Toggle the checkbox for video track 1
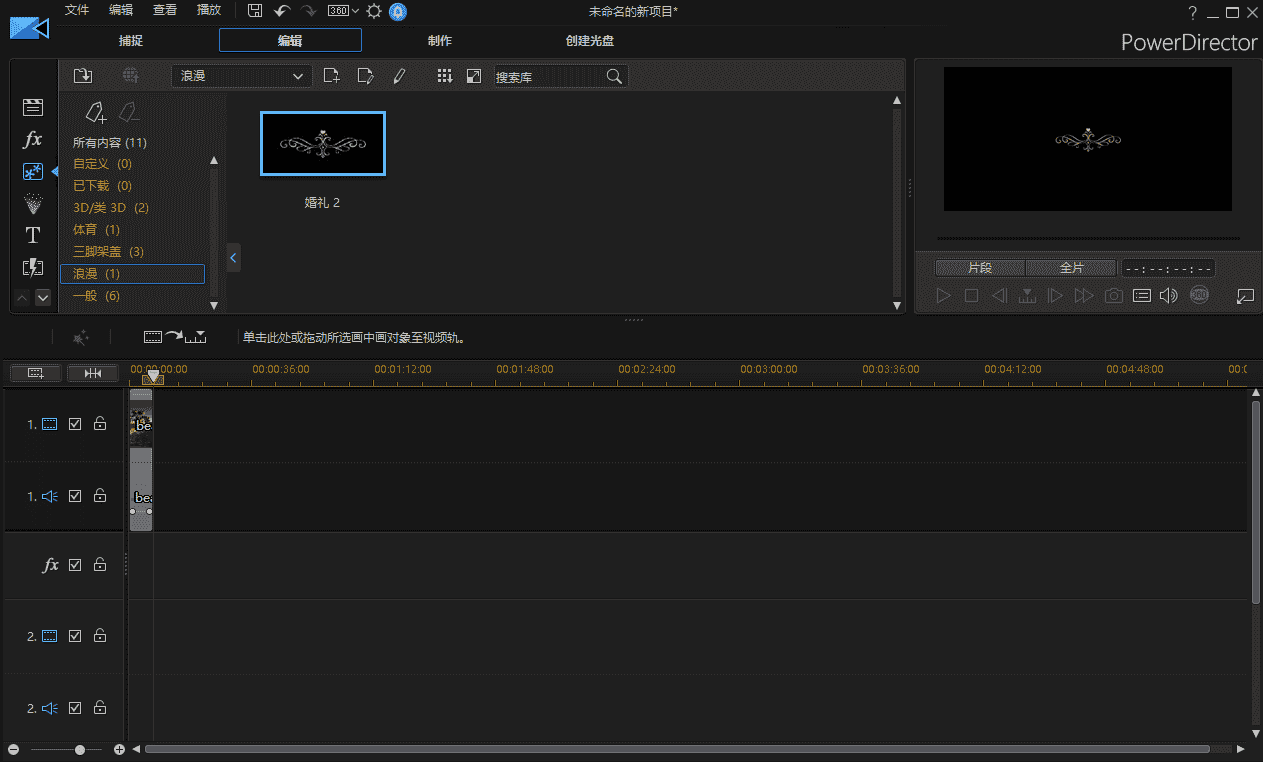The width and height of the screenshot is (1263, 762). (x=75, y=424)
